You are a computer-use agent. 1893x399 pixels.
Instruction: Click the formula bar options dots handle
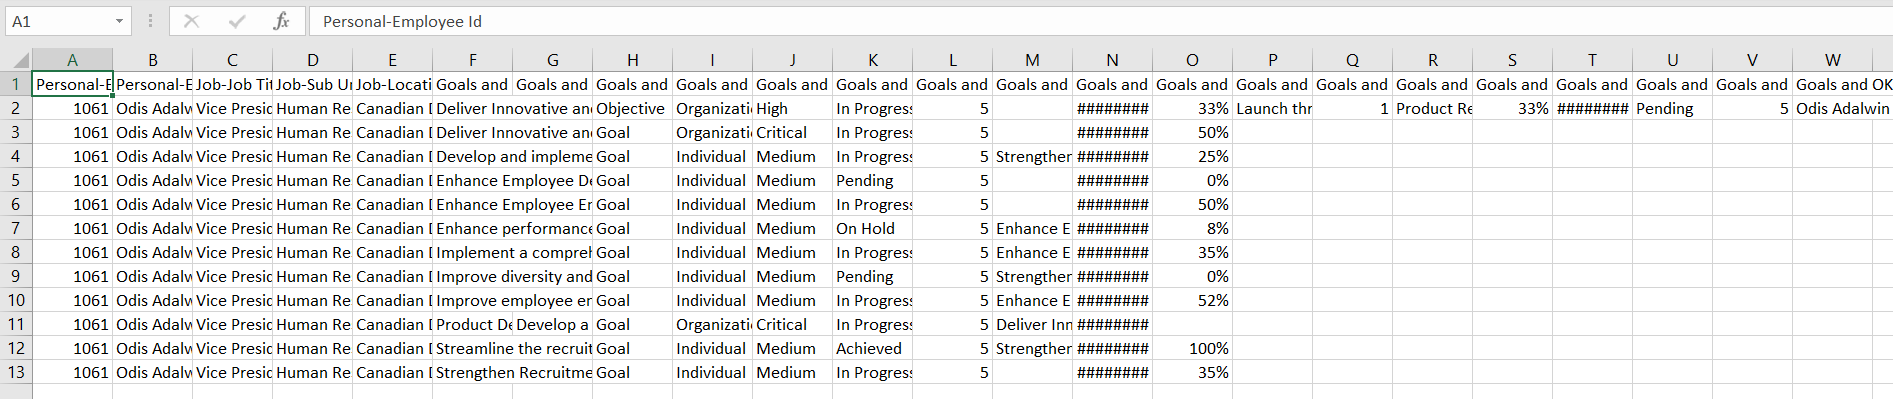(150, 21)
